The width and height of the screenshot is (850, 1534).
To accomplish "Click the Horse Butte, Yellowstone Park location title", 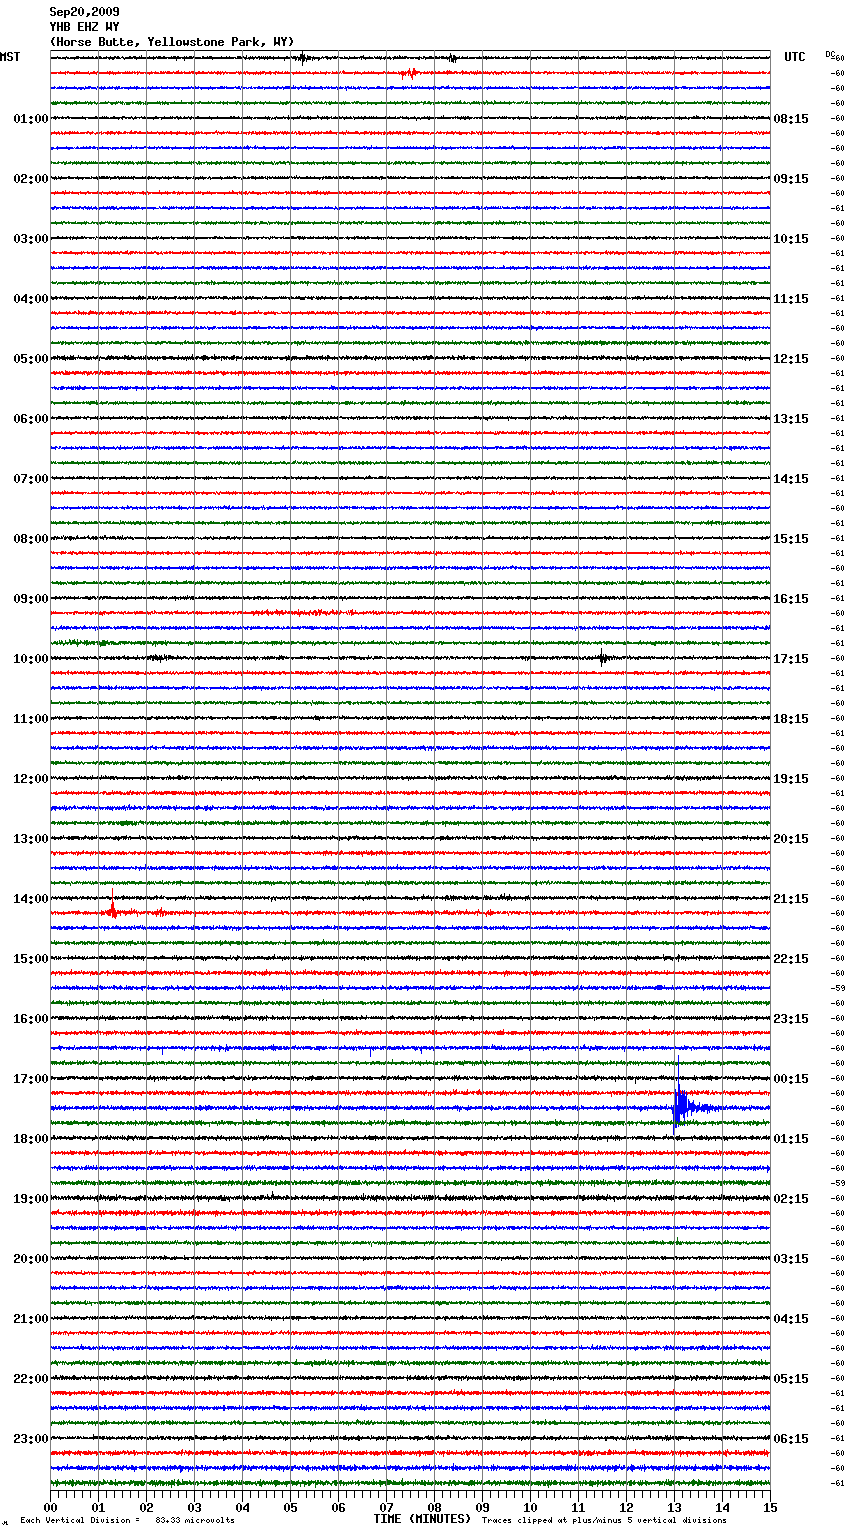I will [x=171, y=42].
